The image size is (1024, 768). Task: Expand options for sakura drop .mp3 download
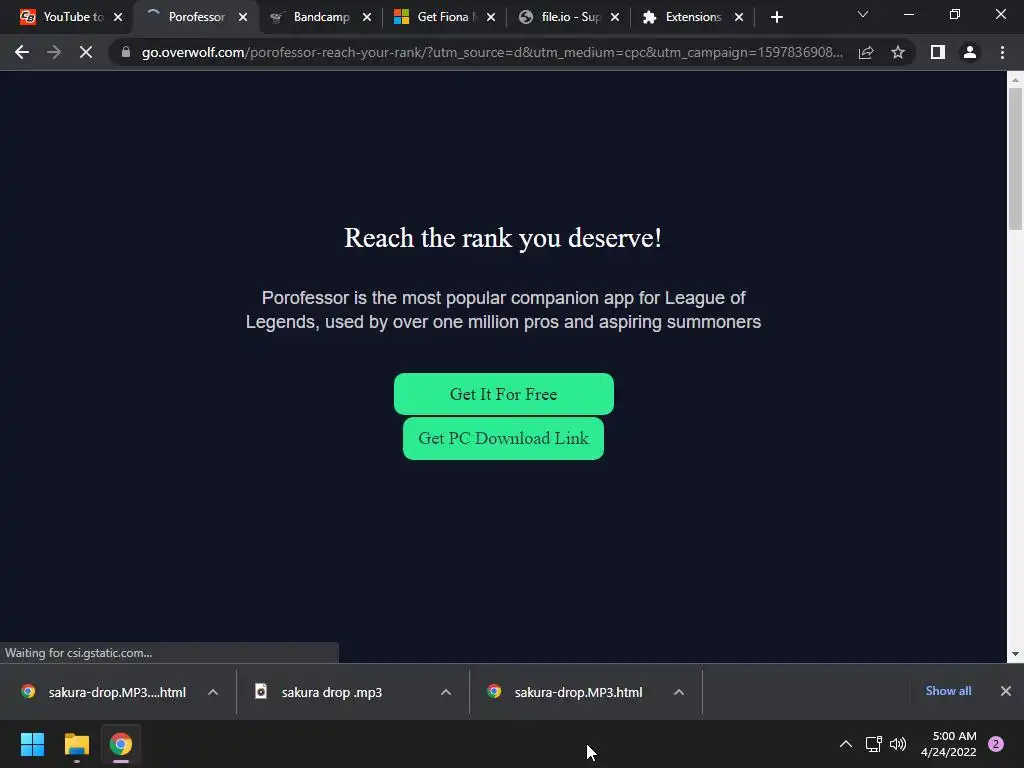(446, 692)
